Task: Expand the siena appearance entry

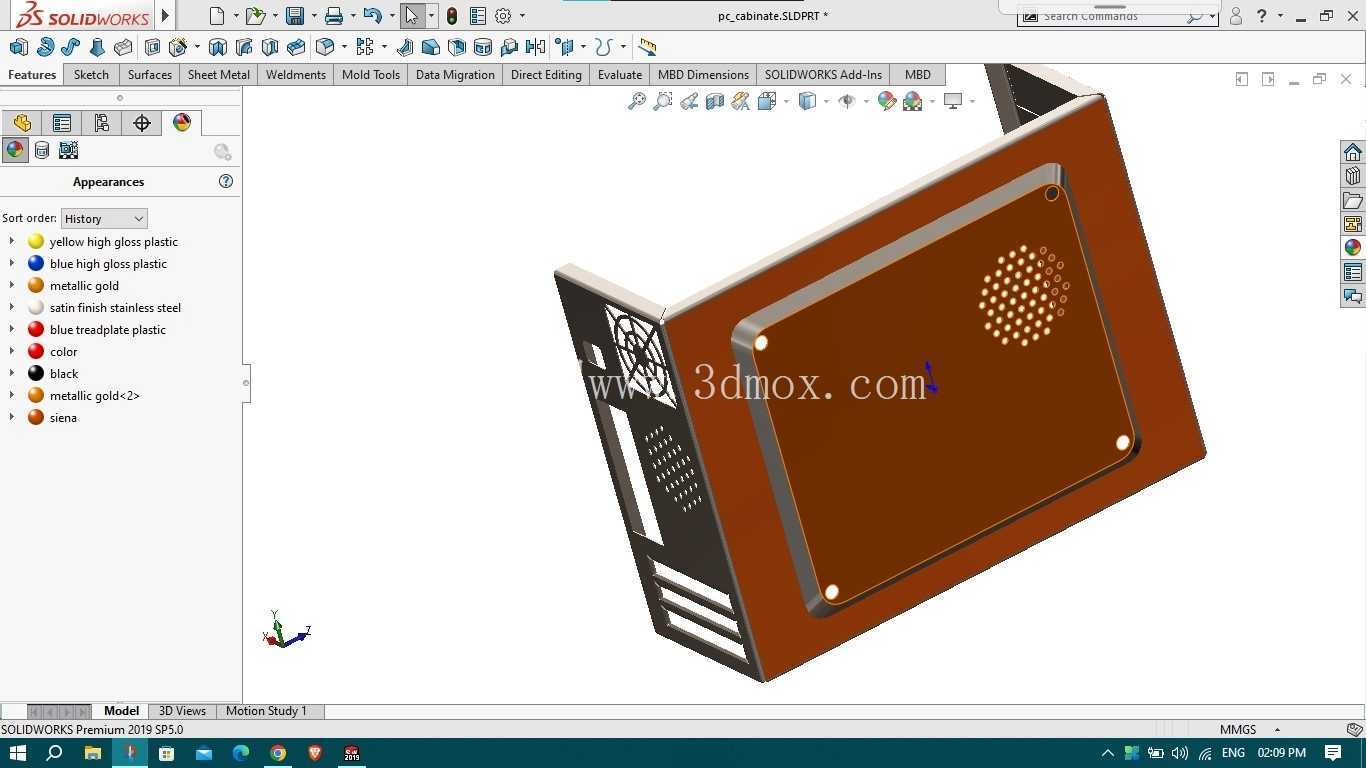Action: pyautogui.click(x=11, y=417)
